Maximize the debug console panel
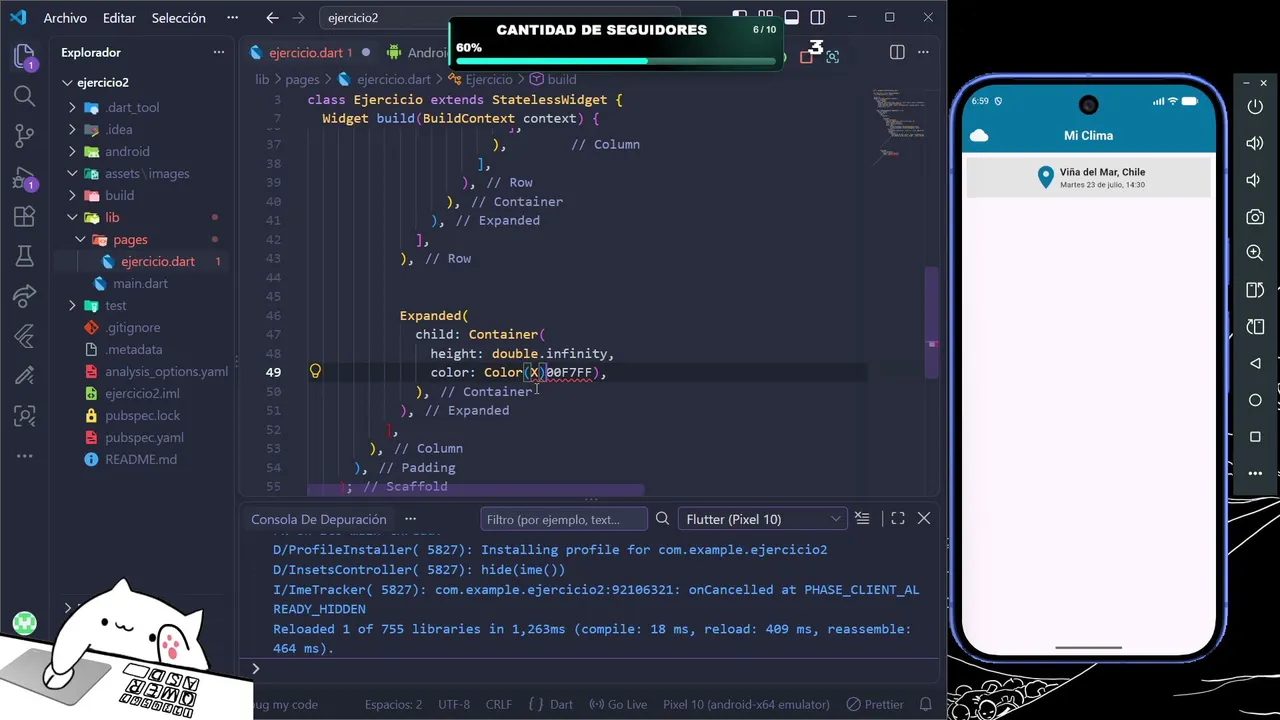The width and height of the screenshot is (1280, 720). pos(897,518)
